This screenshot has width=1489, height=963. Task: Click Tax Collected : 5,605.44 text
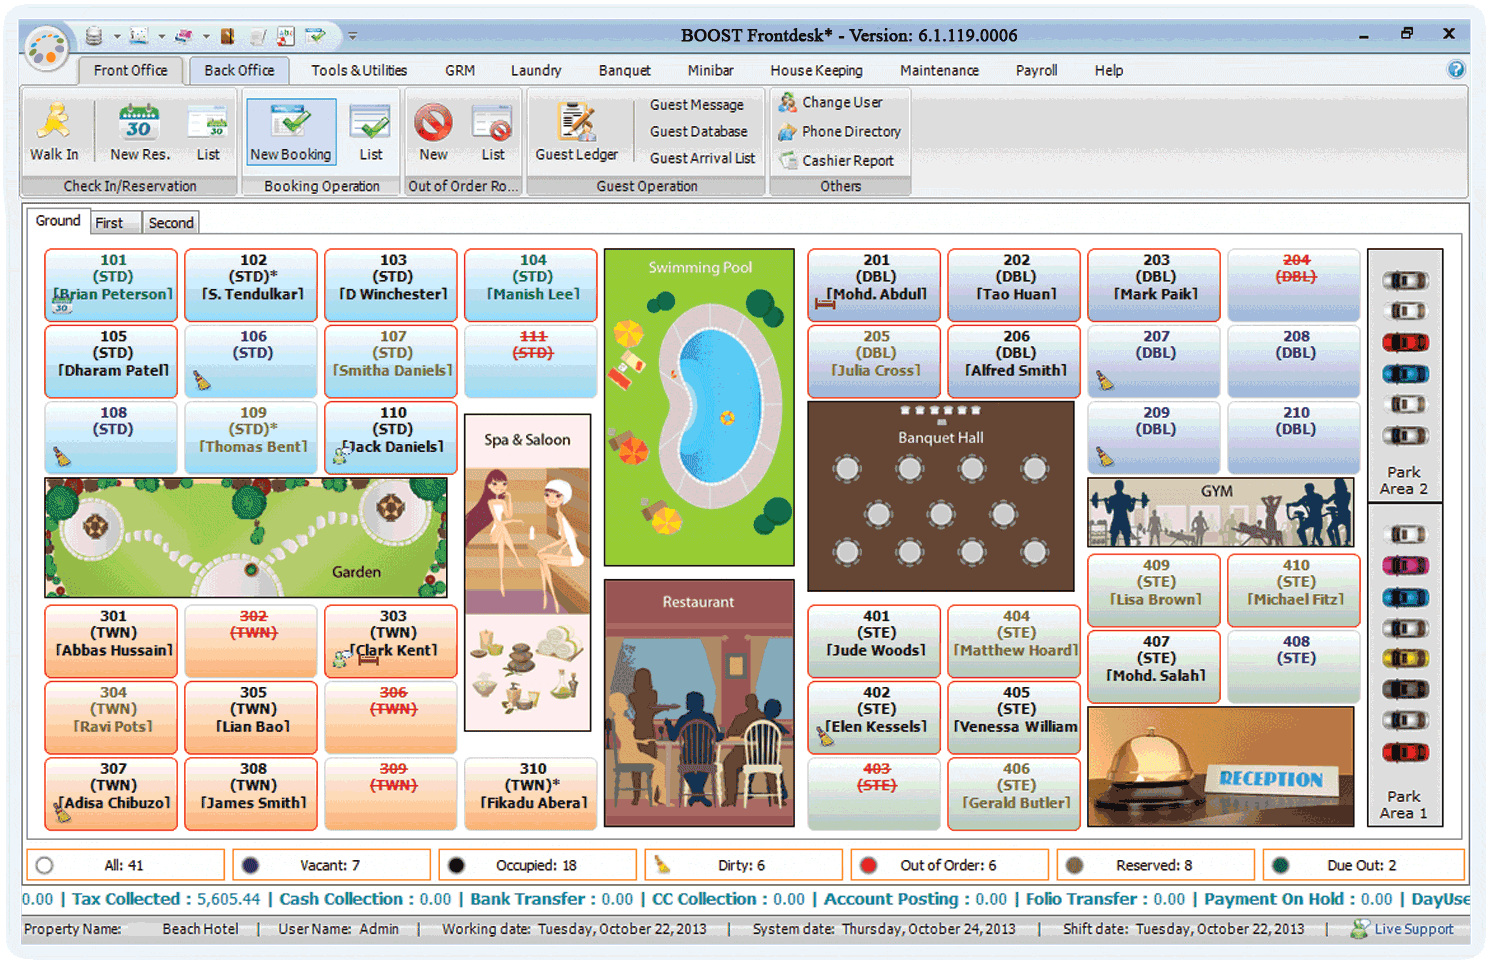[166, 899]
